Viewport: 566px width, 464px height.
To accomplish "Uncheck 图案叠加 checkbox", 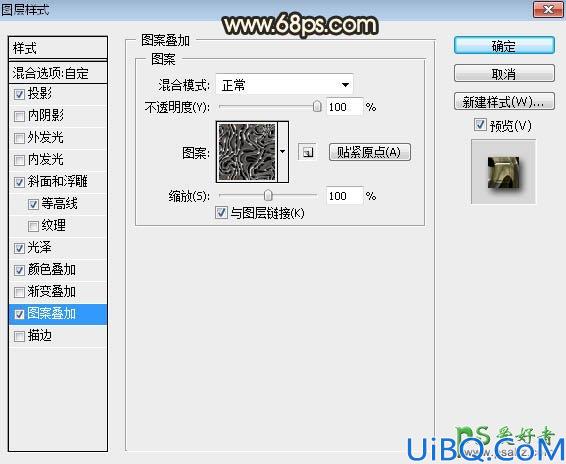I will pos(19,315).
